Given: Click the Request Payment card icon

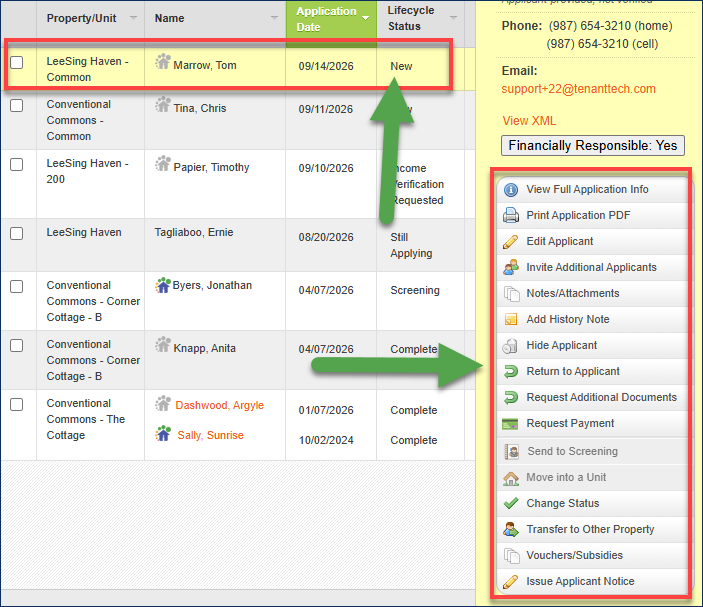Looking at the screenshot, I should click(510, 424).
